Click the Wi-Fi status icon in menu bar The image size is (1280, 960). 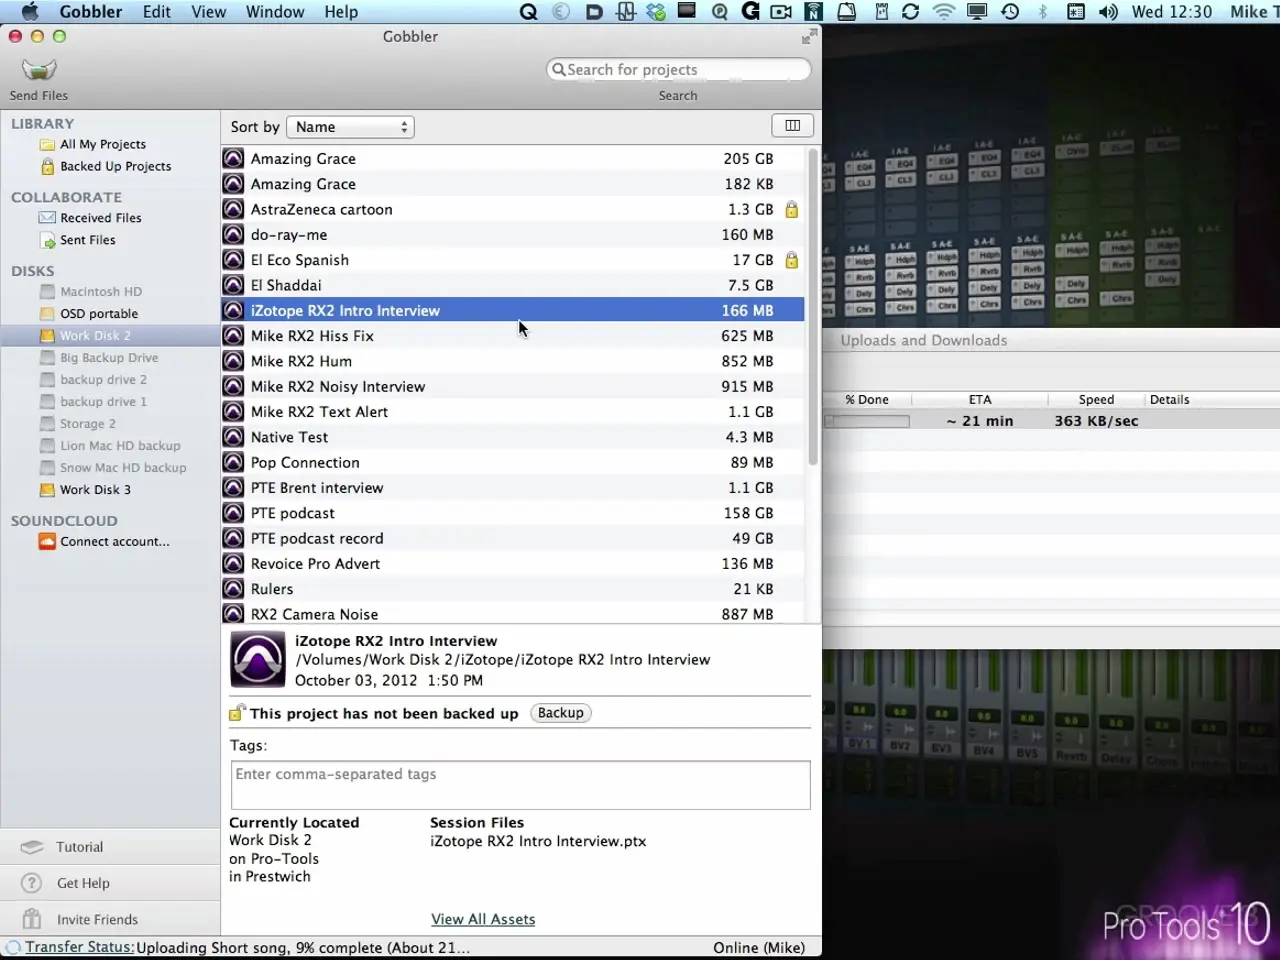[943, 12]
